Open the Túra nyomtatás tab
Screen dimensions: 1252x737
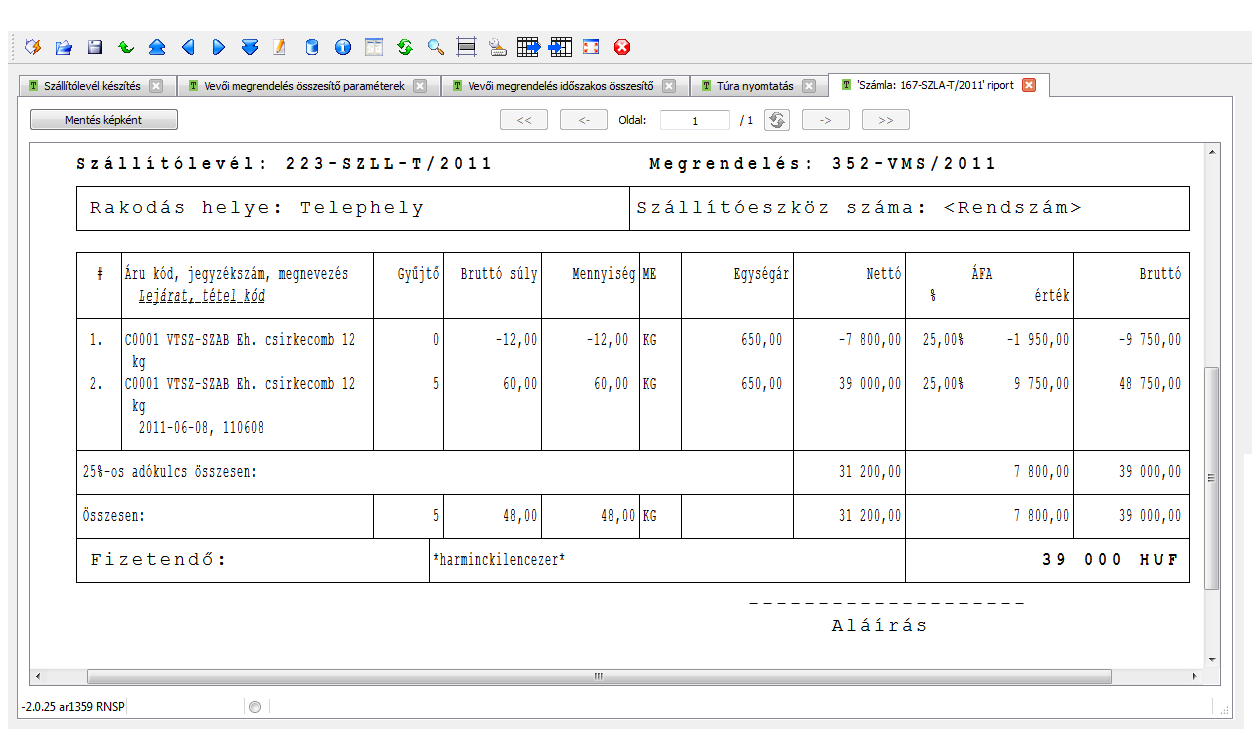(x=751, y=86)
